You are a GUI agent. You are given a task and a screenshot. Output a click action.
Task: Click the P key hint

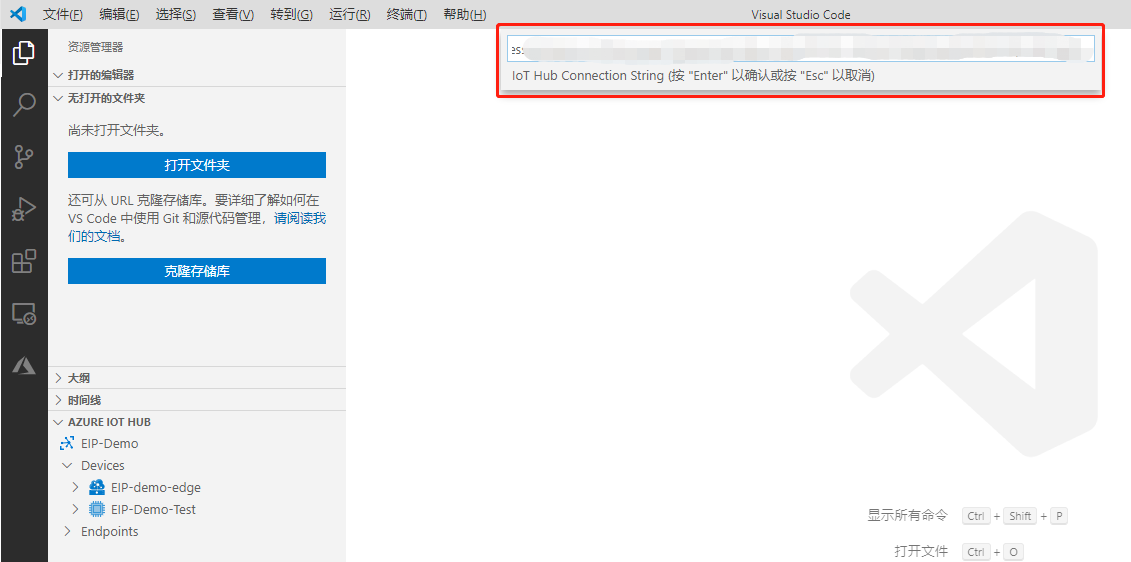click(1058, 516)
